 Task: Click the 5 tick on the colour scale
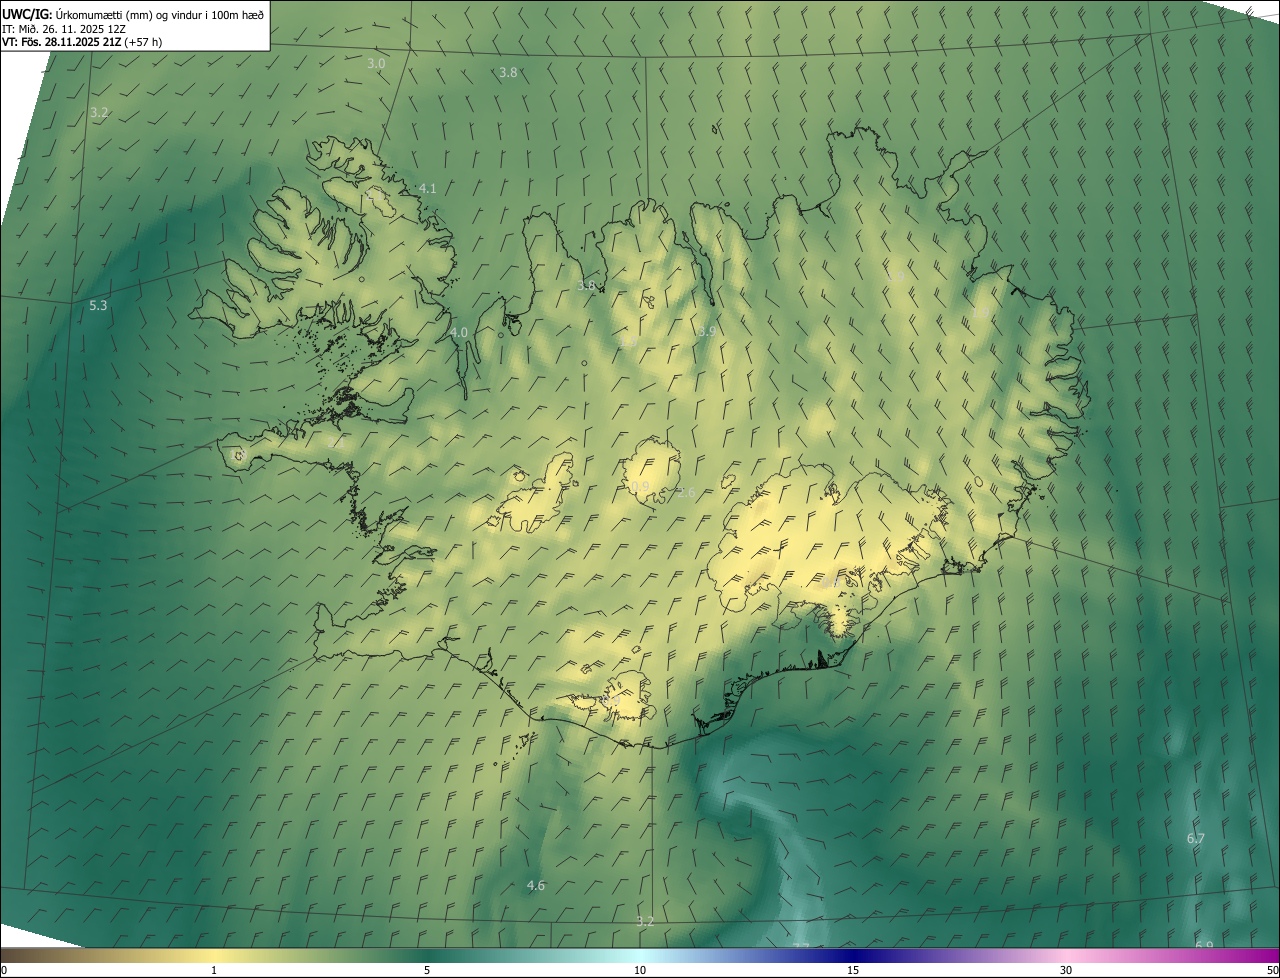click(427, 970)
